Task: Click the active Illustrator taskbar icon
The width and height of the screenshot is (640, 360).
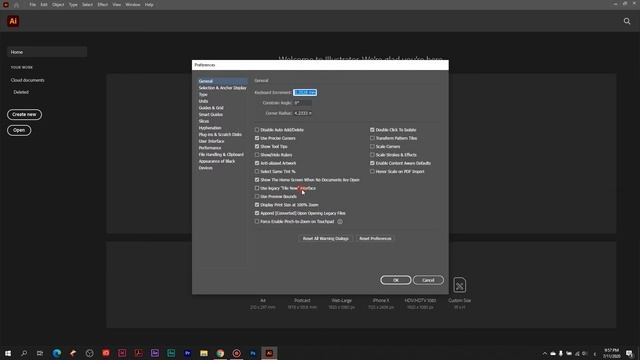Action: 269,353
